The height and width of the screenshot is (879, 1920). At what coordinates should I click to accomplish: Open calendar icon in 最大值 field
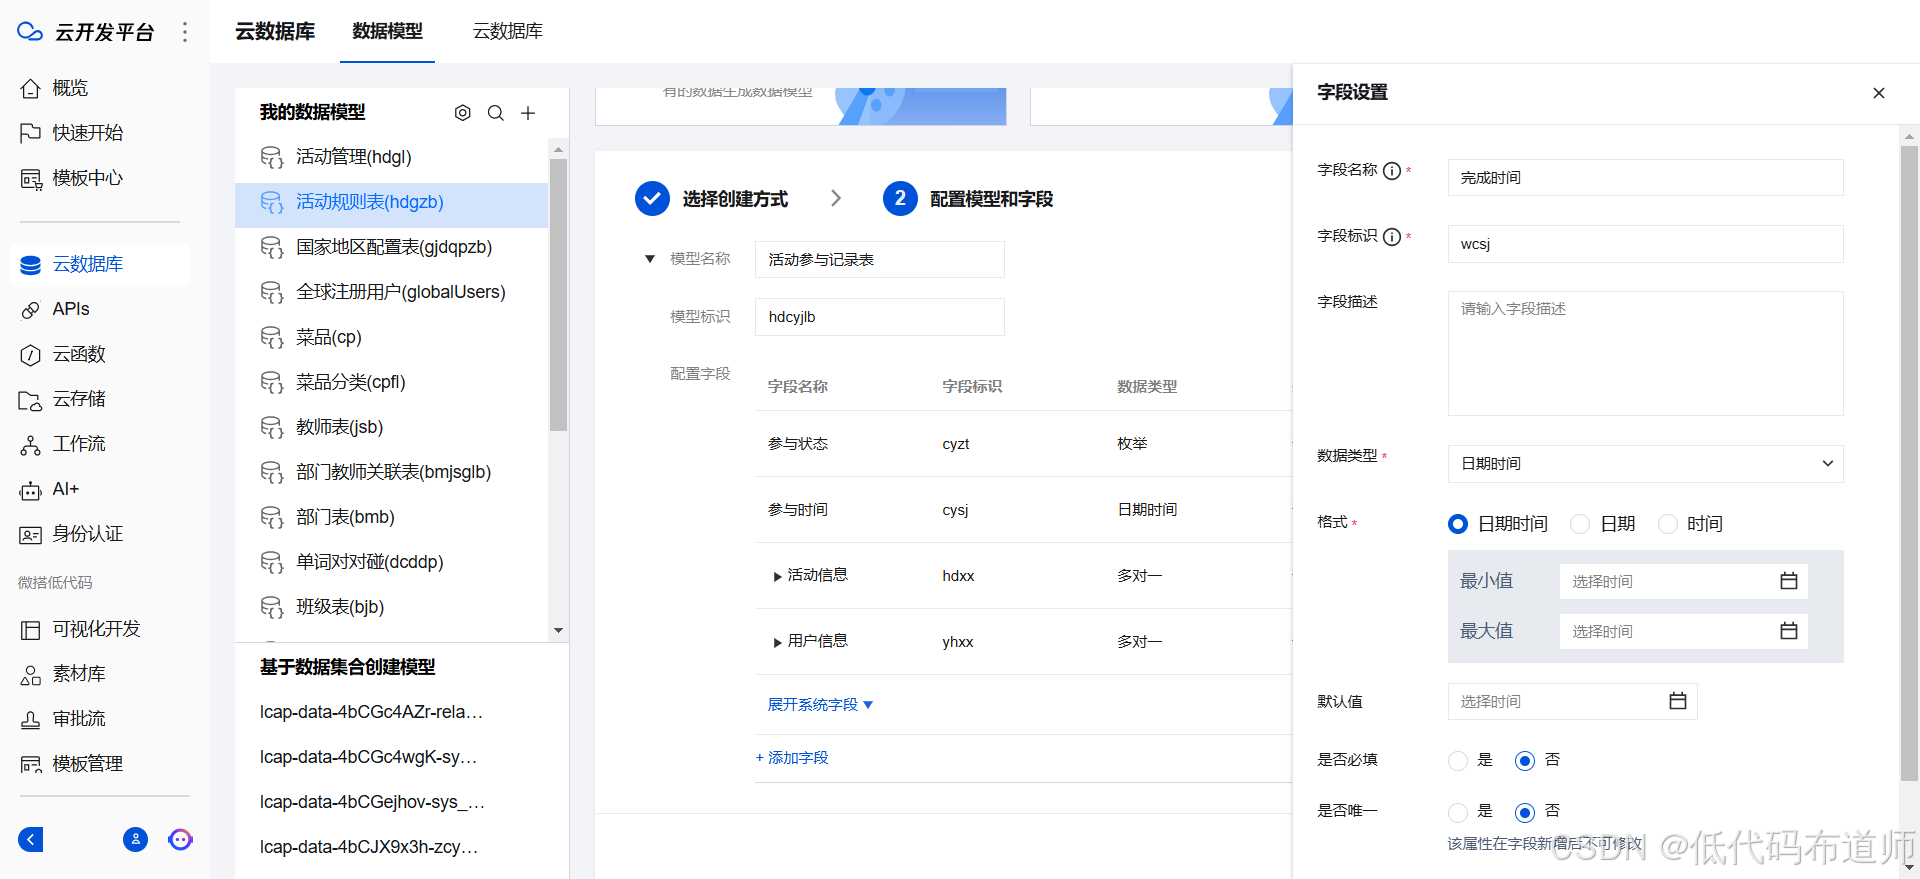(x=1789, y=631)
